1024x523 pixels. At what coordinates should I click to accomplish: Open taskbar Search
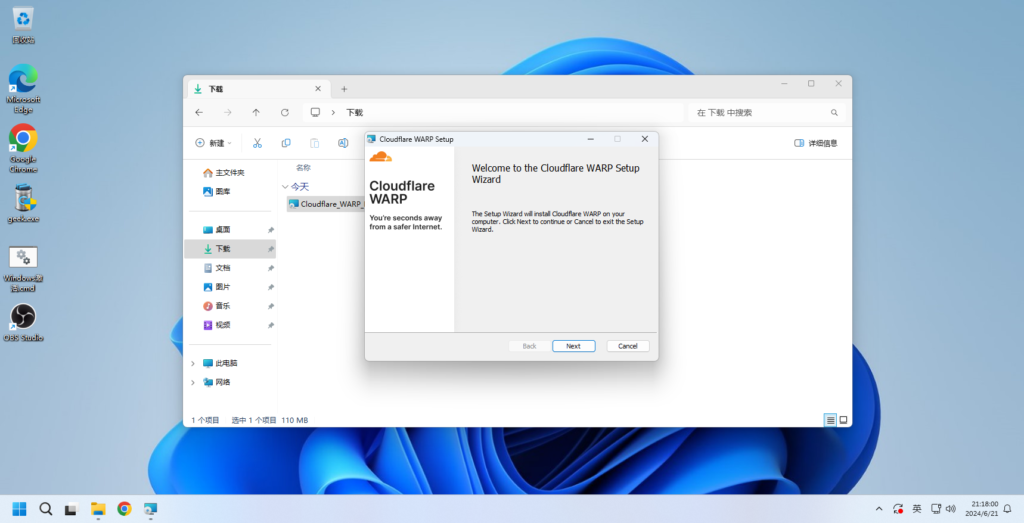[x=46, y=509]
